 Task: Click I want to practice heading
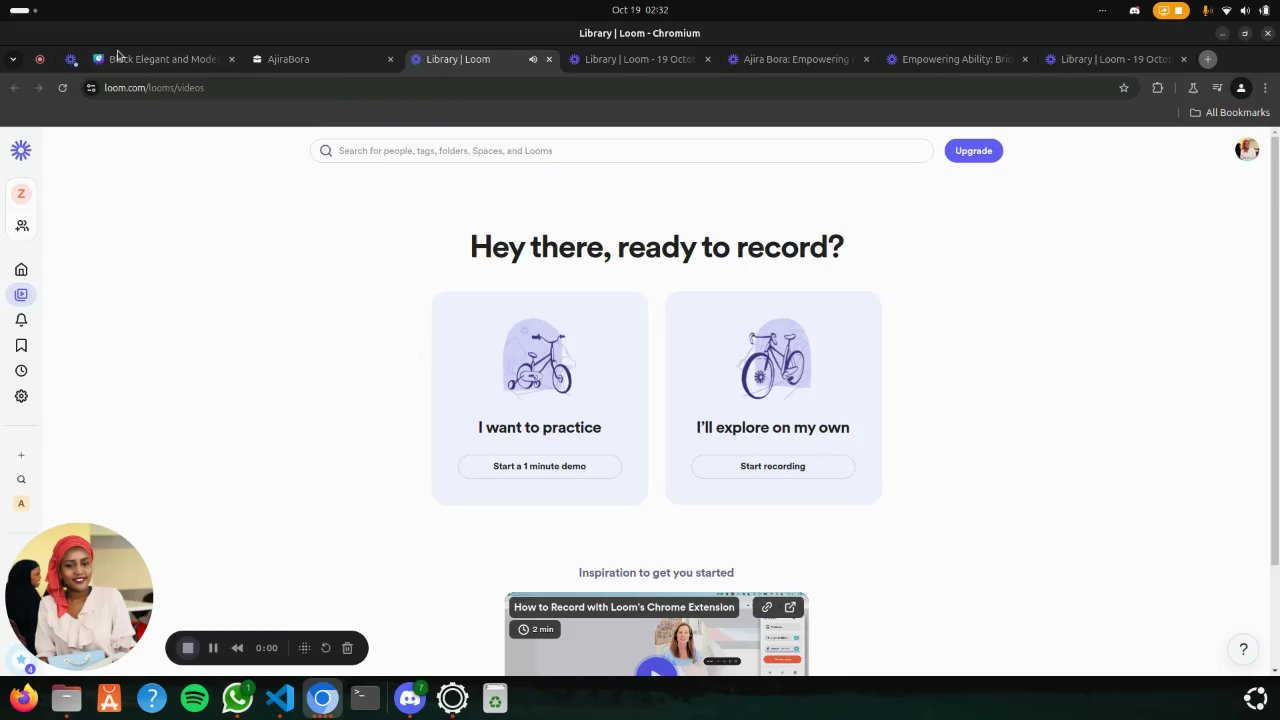coord(539,427)
